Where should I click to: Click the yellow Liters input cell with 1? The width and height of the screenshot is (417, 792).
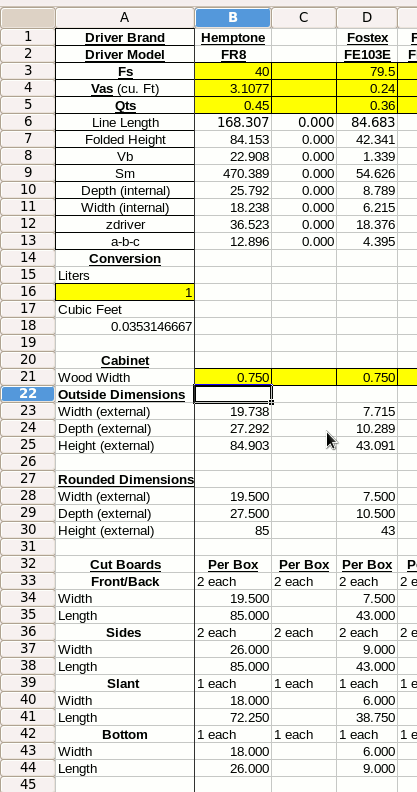pyautogui.click(x=125, y=292)
